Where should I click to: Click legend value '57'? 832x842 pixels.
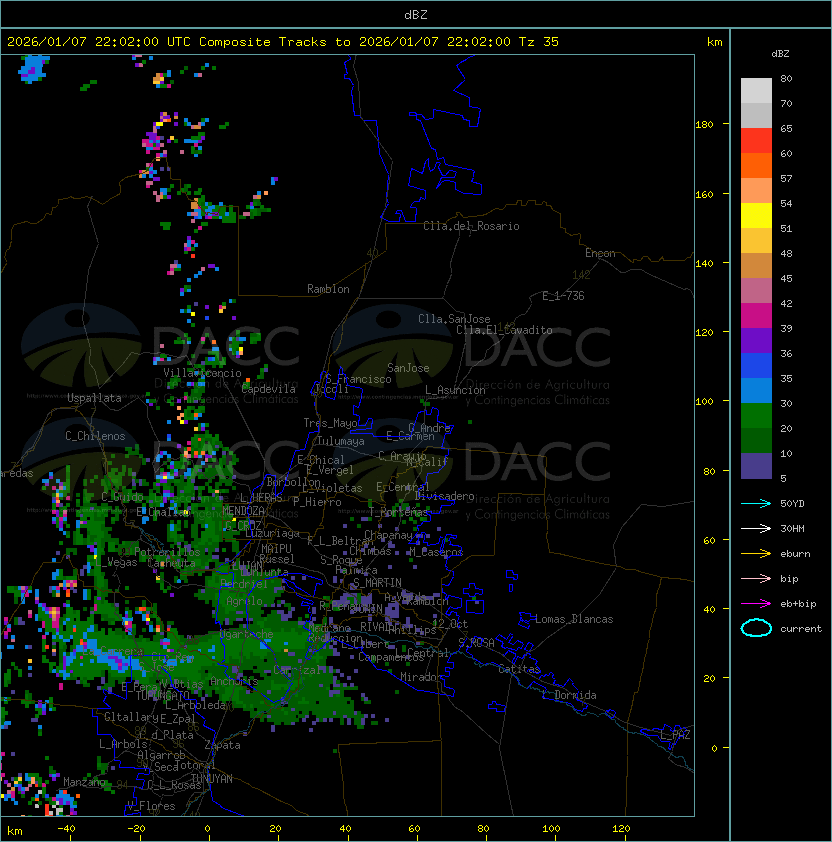coord(786,178)
